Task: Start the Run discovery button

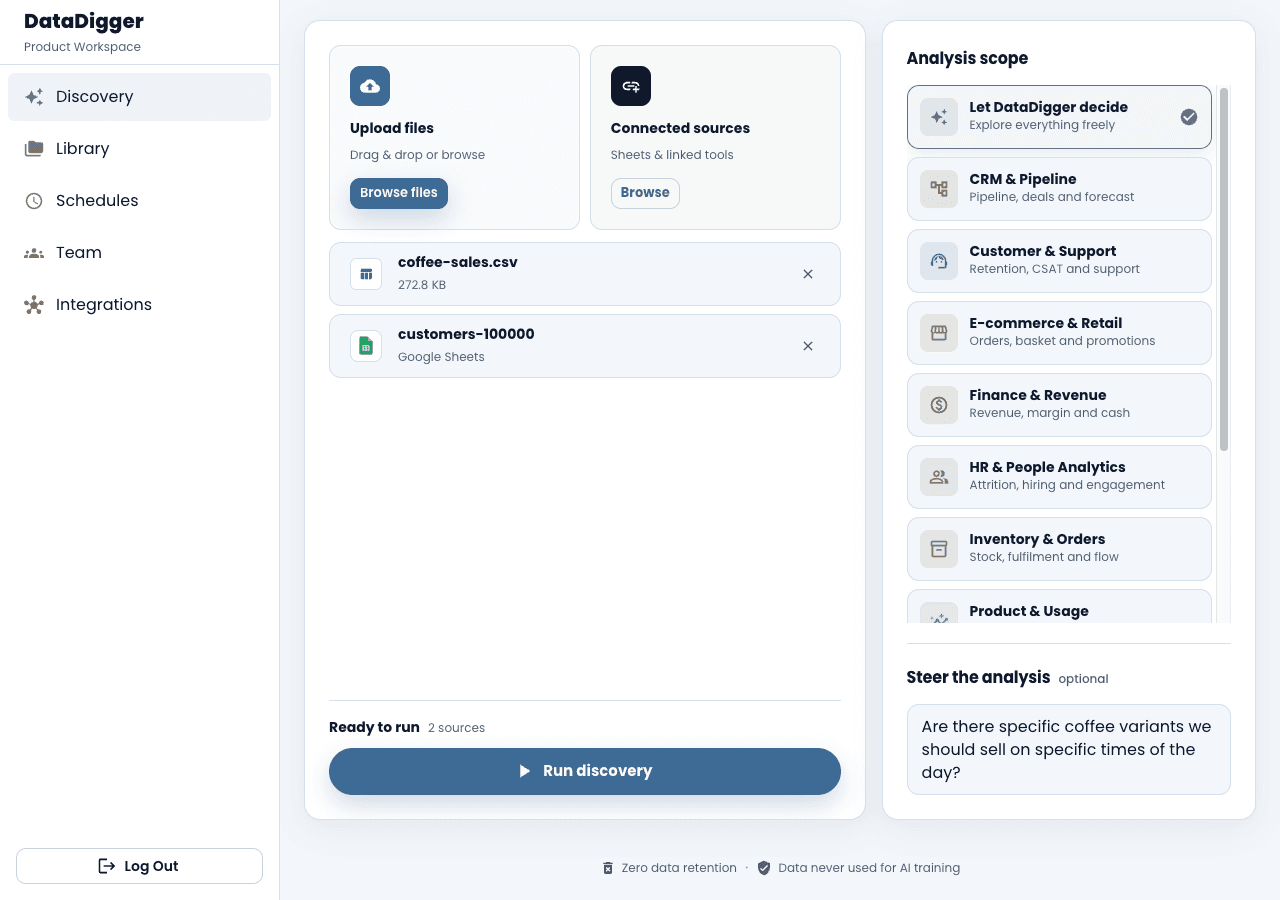Action: 585,771
